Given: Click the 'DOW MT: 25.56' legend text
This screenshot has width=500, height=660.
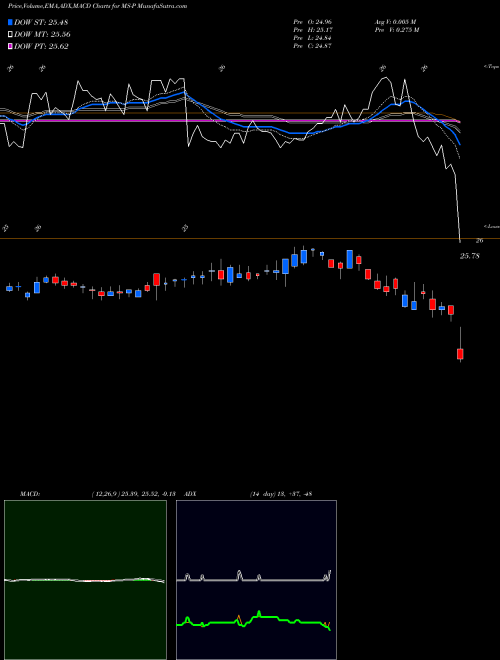Looking at the screenshot, I should coord(43,35).
